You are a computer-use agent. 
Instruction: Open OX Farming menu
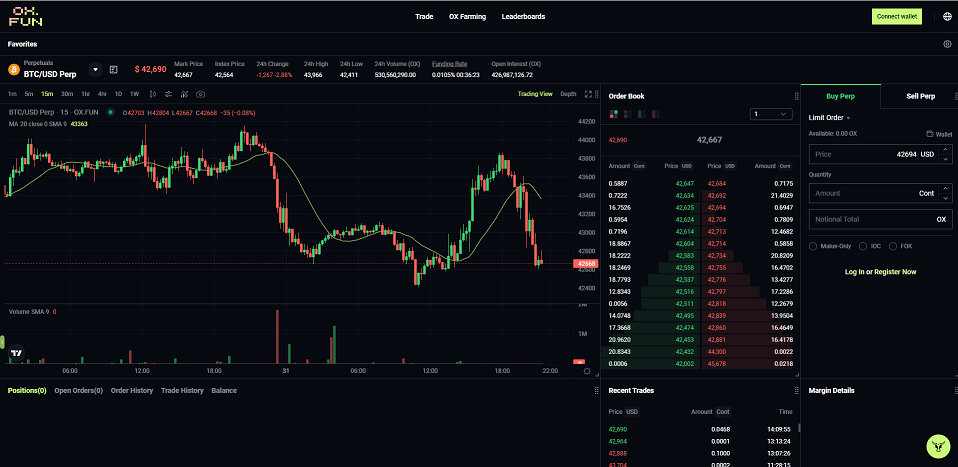(x=467, y=17)
